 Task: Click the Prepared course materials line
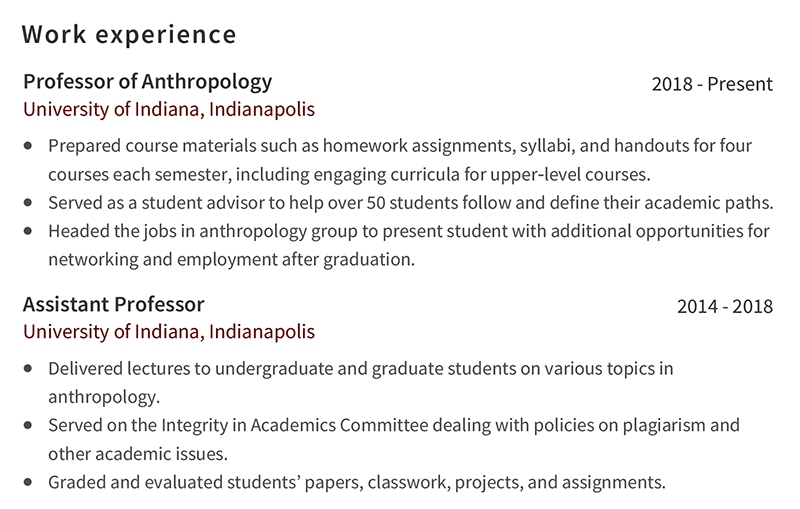click(x=400, y=146)
